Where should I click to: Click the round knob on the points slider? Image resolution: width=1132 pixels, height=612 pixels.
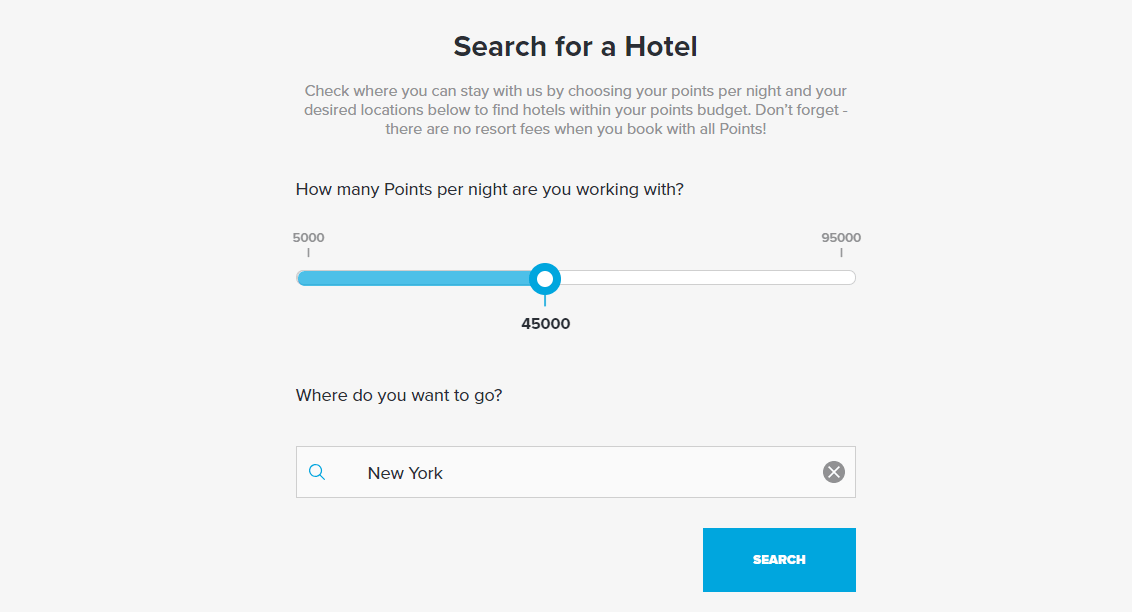point(545,278)
